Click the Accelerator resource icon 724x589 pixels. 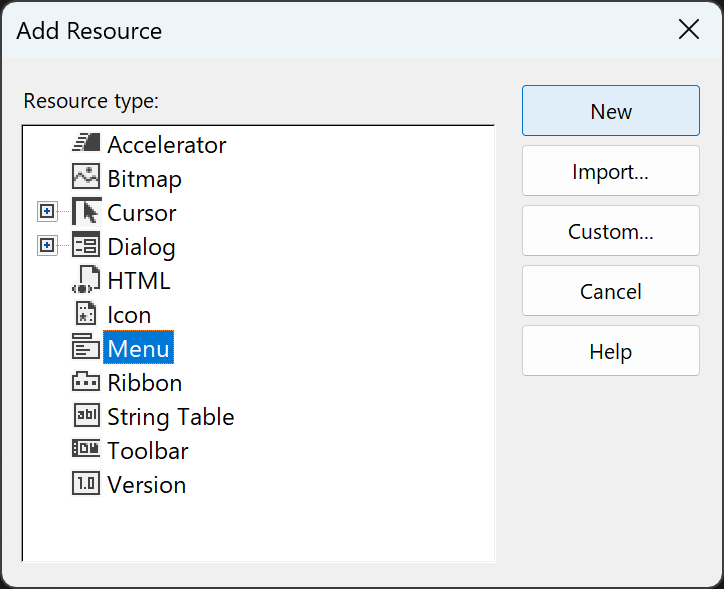tap(86, 144)
